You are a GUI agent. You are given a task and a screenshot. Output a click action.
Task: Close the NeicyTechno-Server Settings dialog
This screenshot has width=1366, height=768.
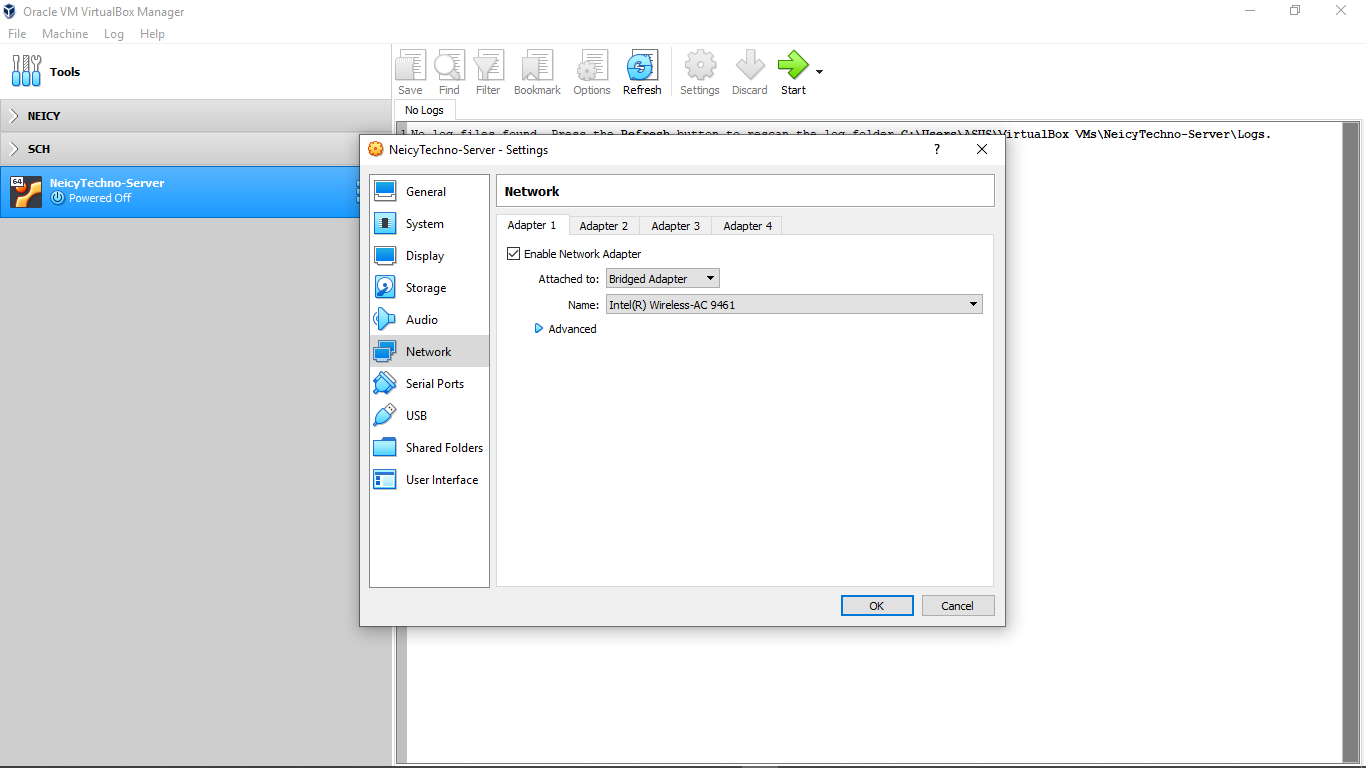(x=982, y=149)
